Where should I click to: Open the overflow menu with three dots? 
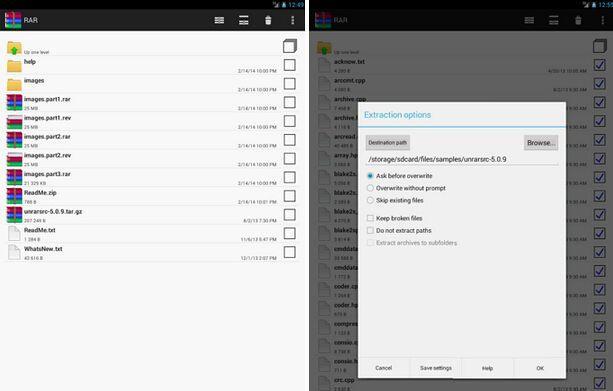(x=292, y=20)
